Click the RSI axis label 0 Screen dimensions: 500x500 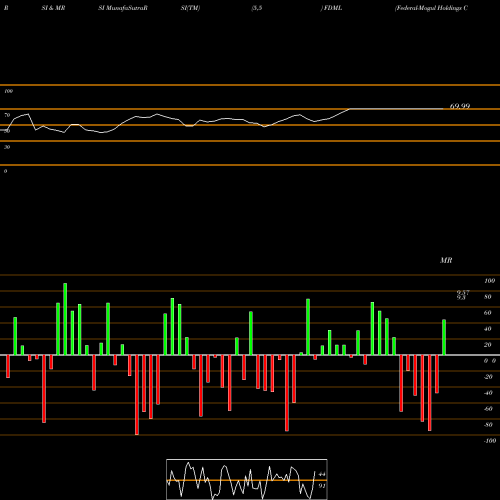point(5,171)
